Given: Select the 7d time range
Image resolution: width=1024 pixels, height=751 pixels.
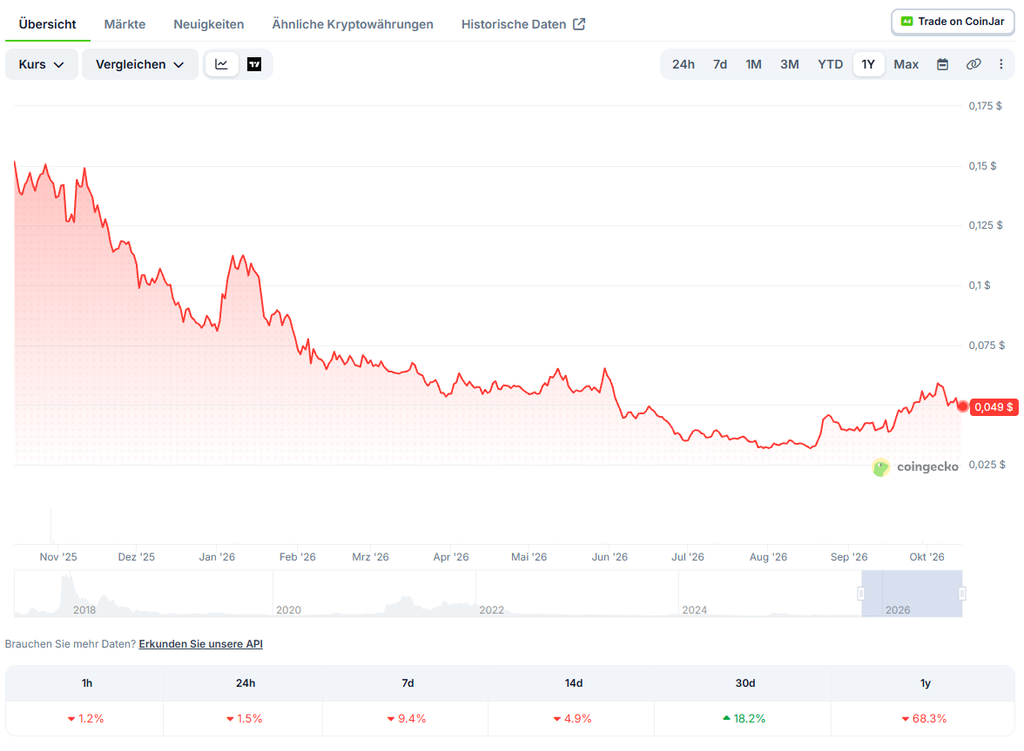Looking at the screenshot, I should click(x=720, y=64).
